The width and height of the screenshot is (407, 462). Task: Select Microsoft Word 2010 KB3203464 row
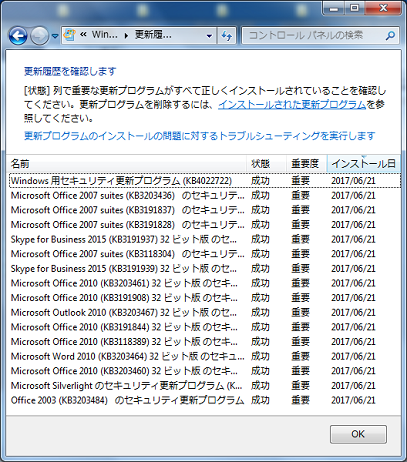click(205, 356)
